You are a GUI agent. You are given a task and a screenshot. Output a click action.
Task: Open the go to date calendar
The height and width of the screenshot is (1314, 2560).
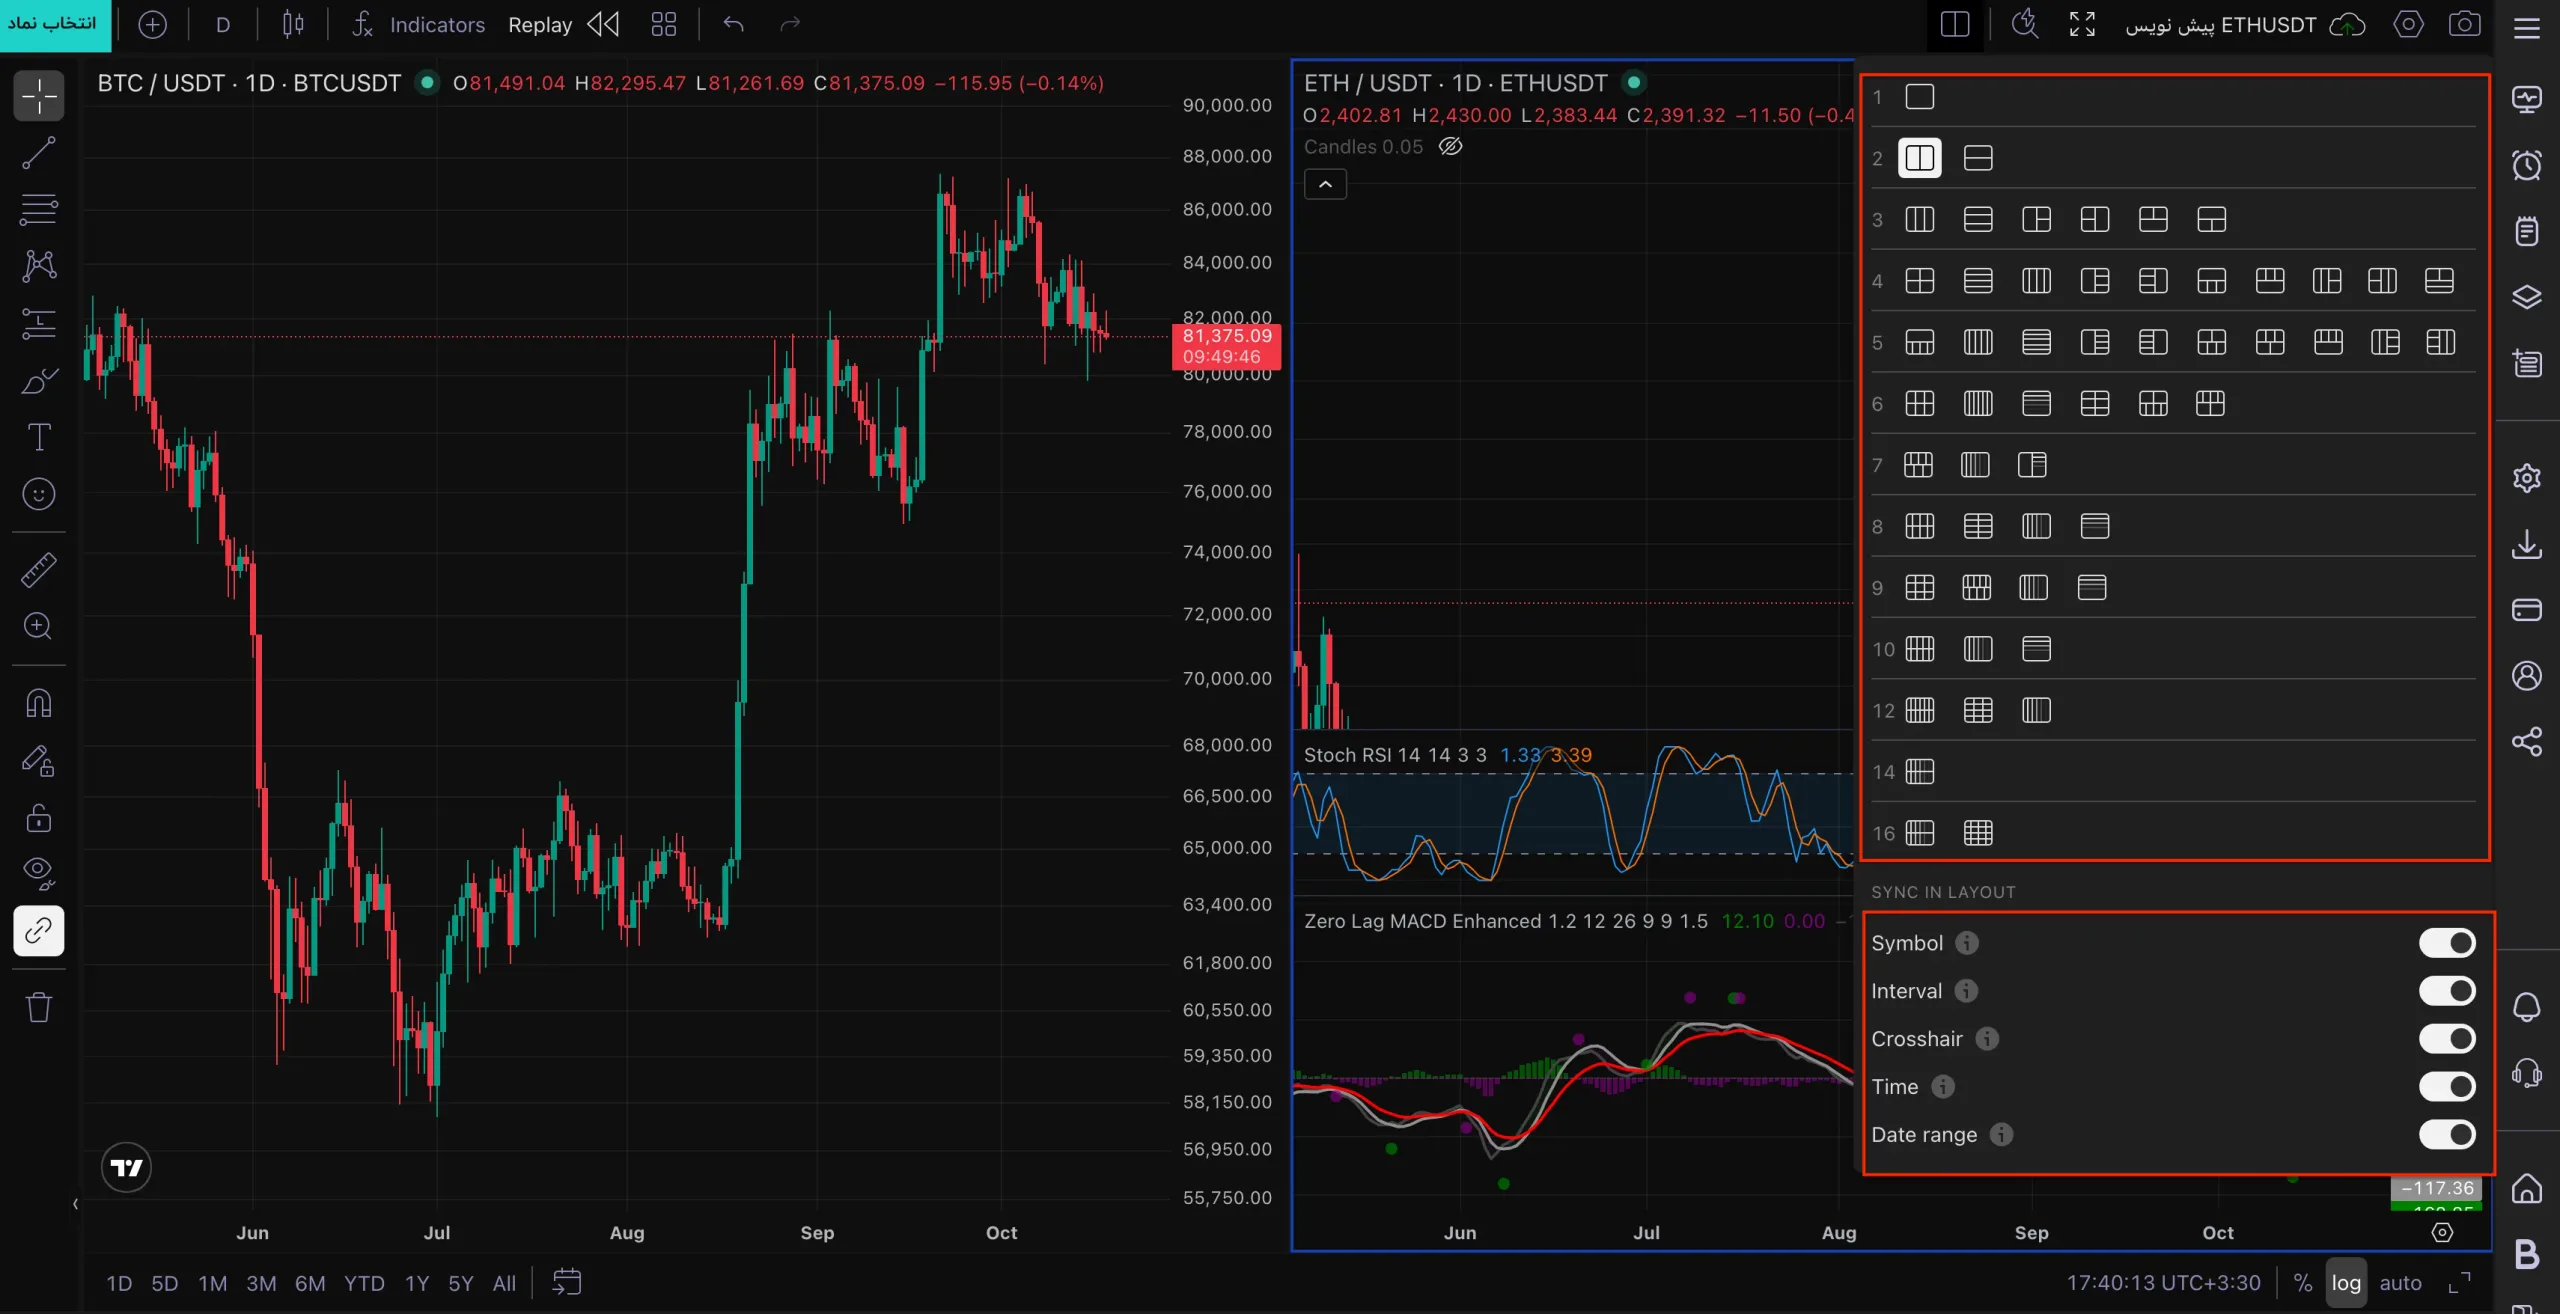567,1282
